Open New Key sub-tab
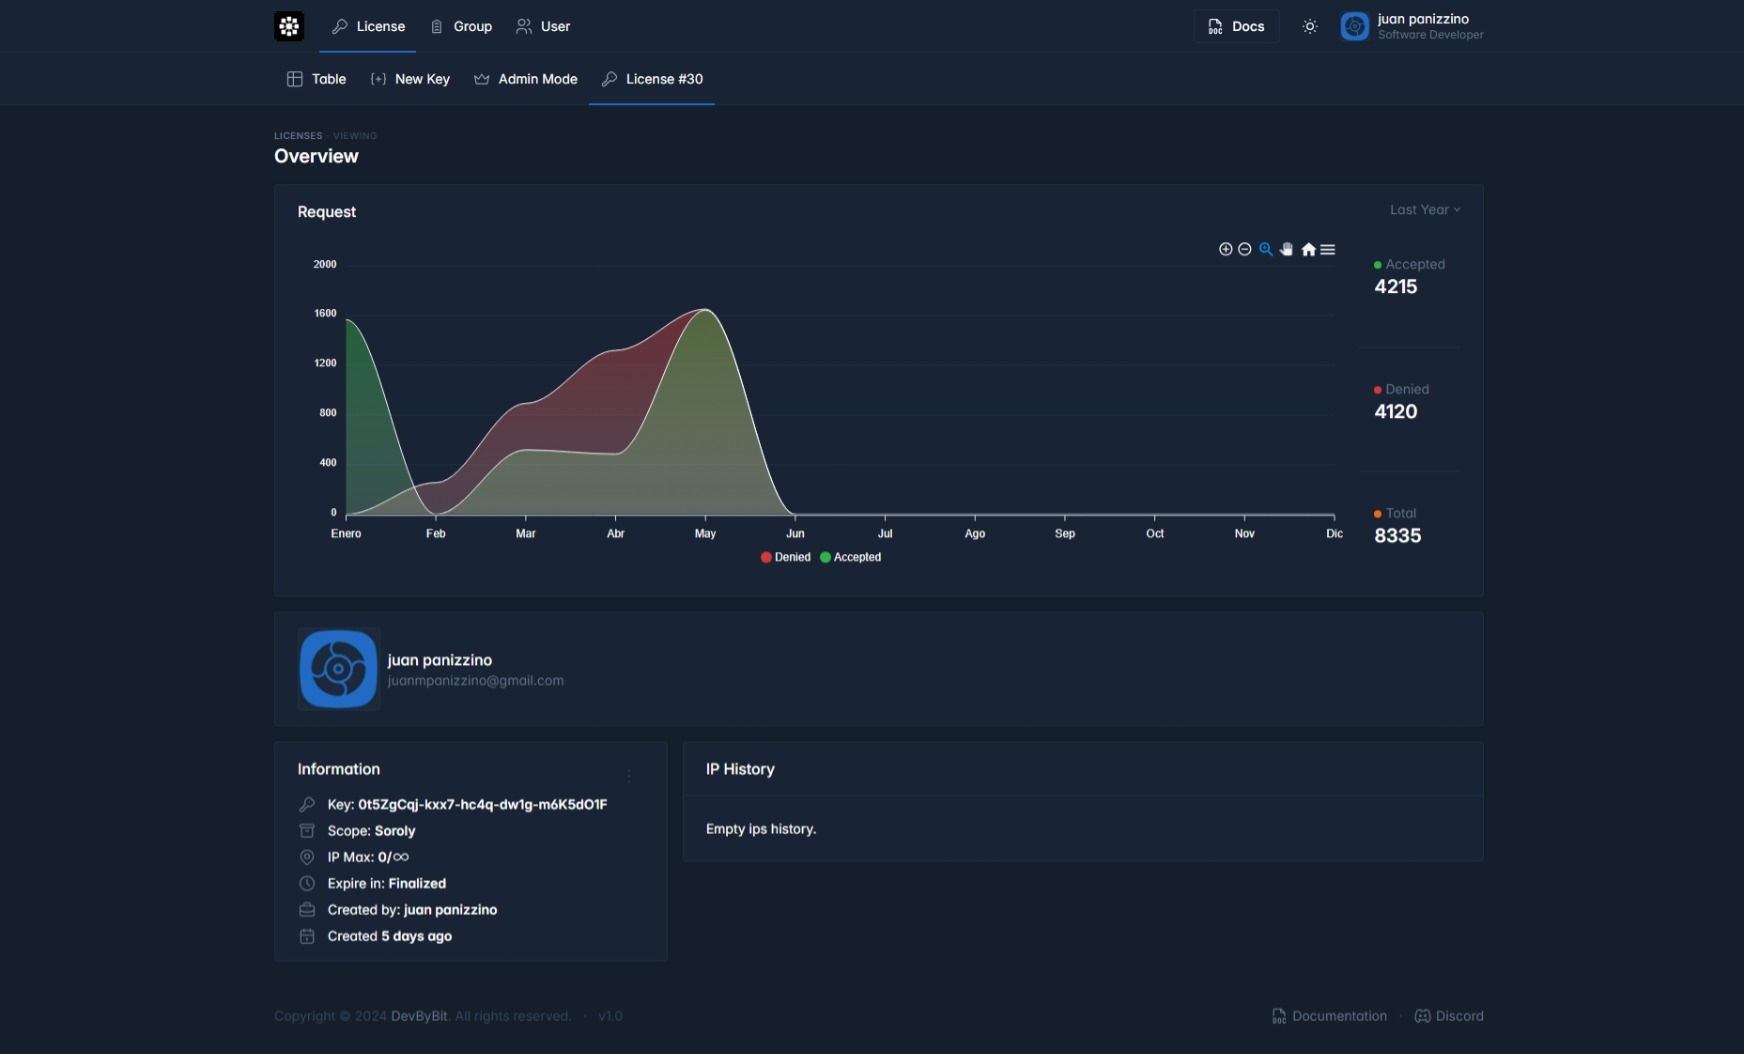Screen dimensions: 1744x1054 click(x=410, y=79)
